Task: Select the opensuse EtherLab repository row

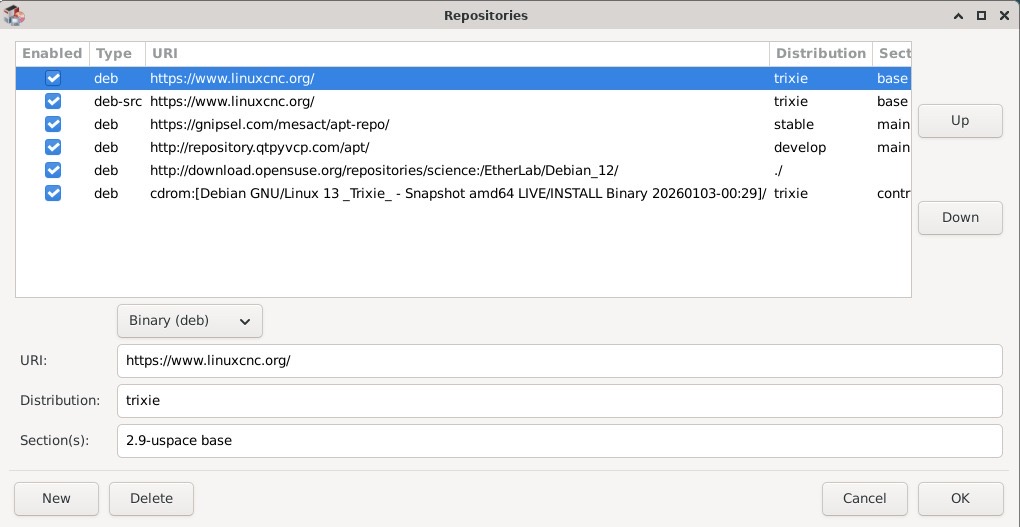Action: 385,170
